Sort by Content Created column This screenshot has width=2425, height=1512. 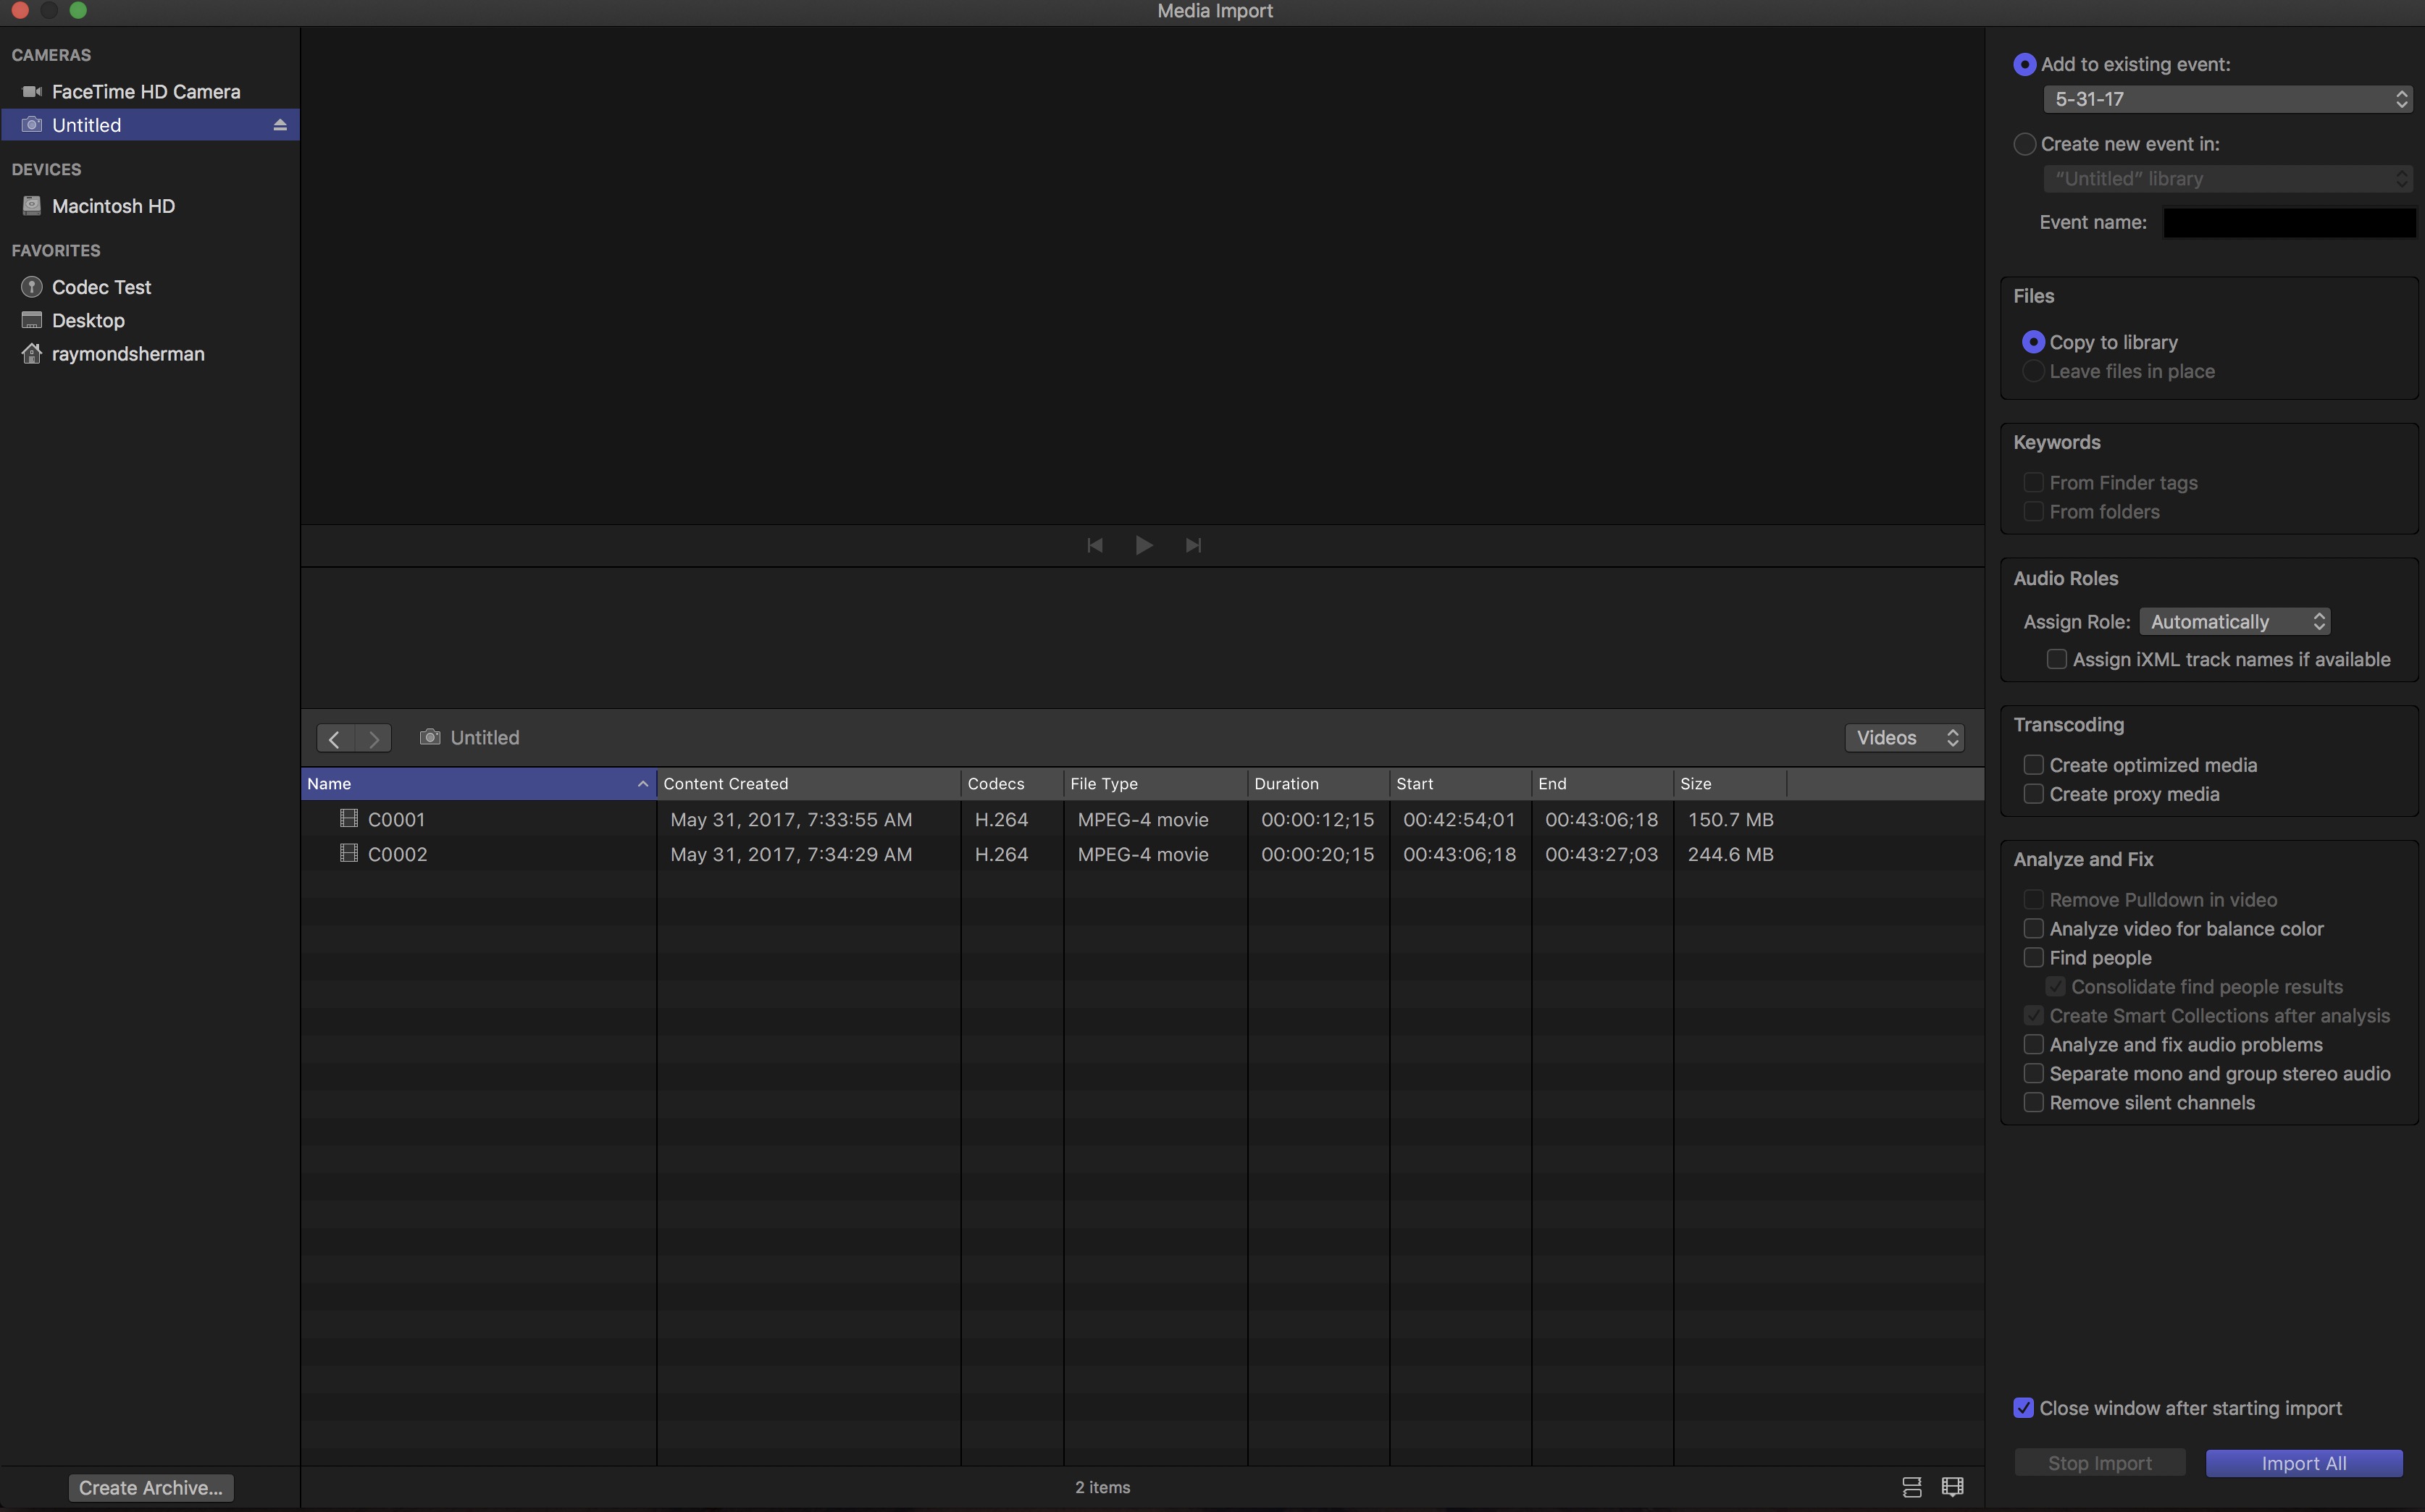tap(808, 784)
